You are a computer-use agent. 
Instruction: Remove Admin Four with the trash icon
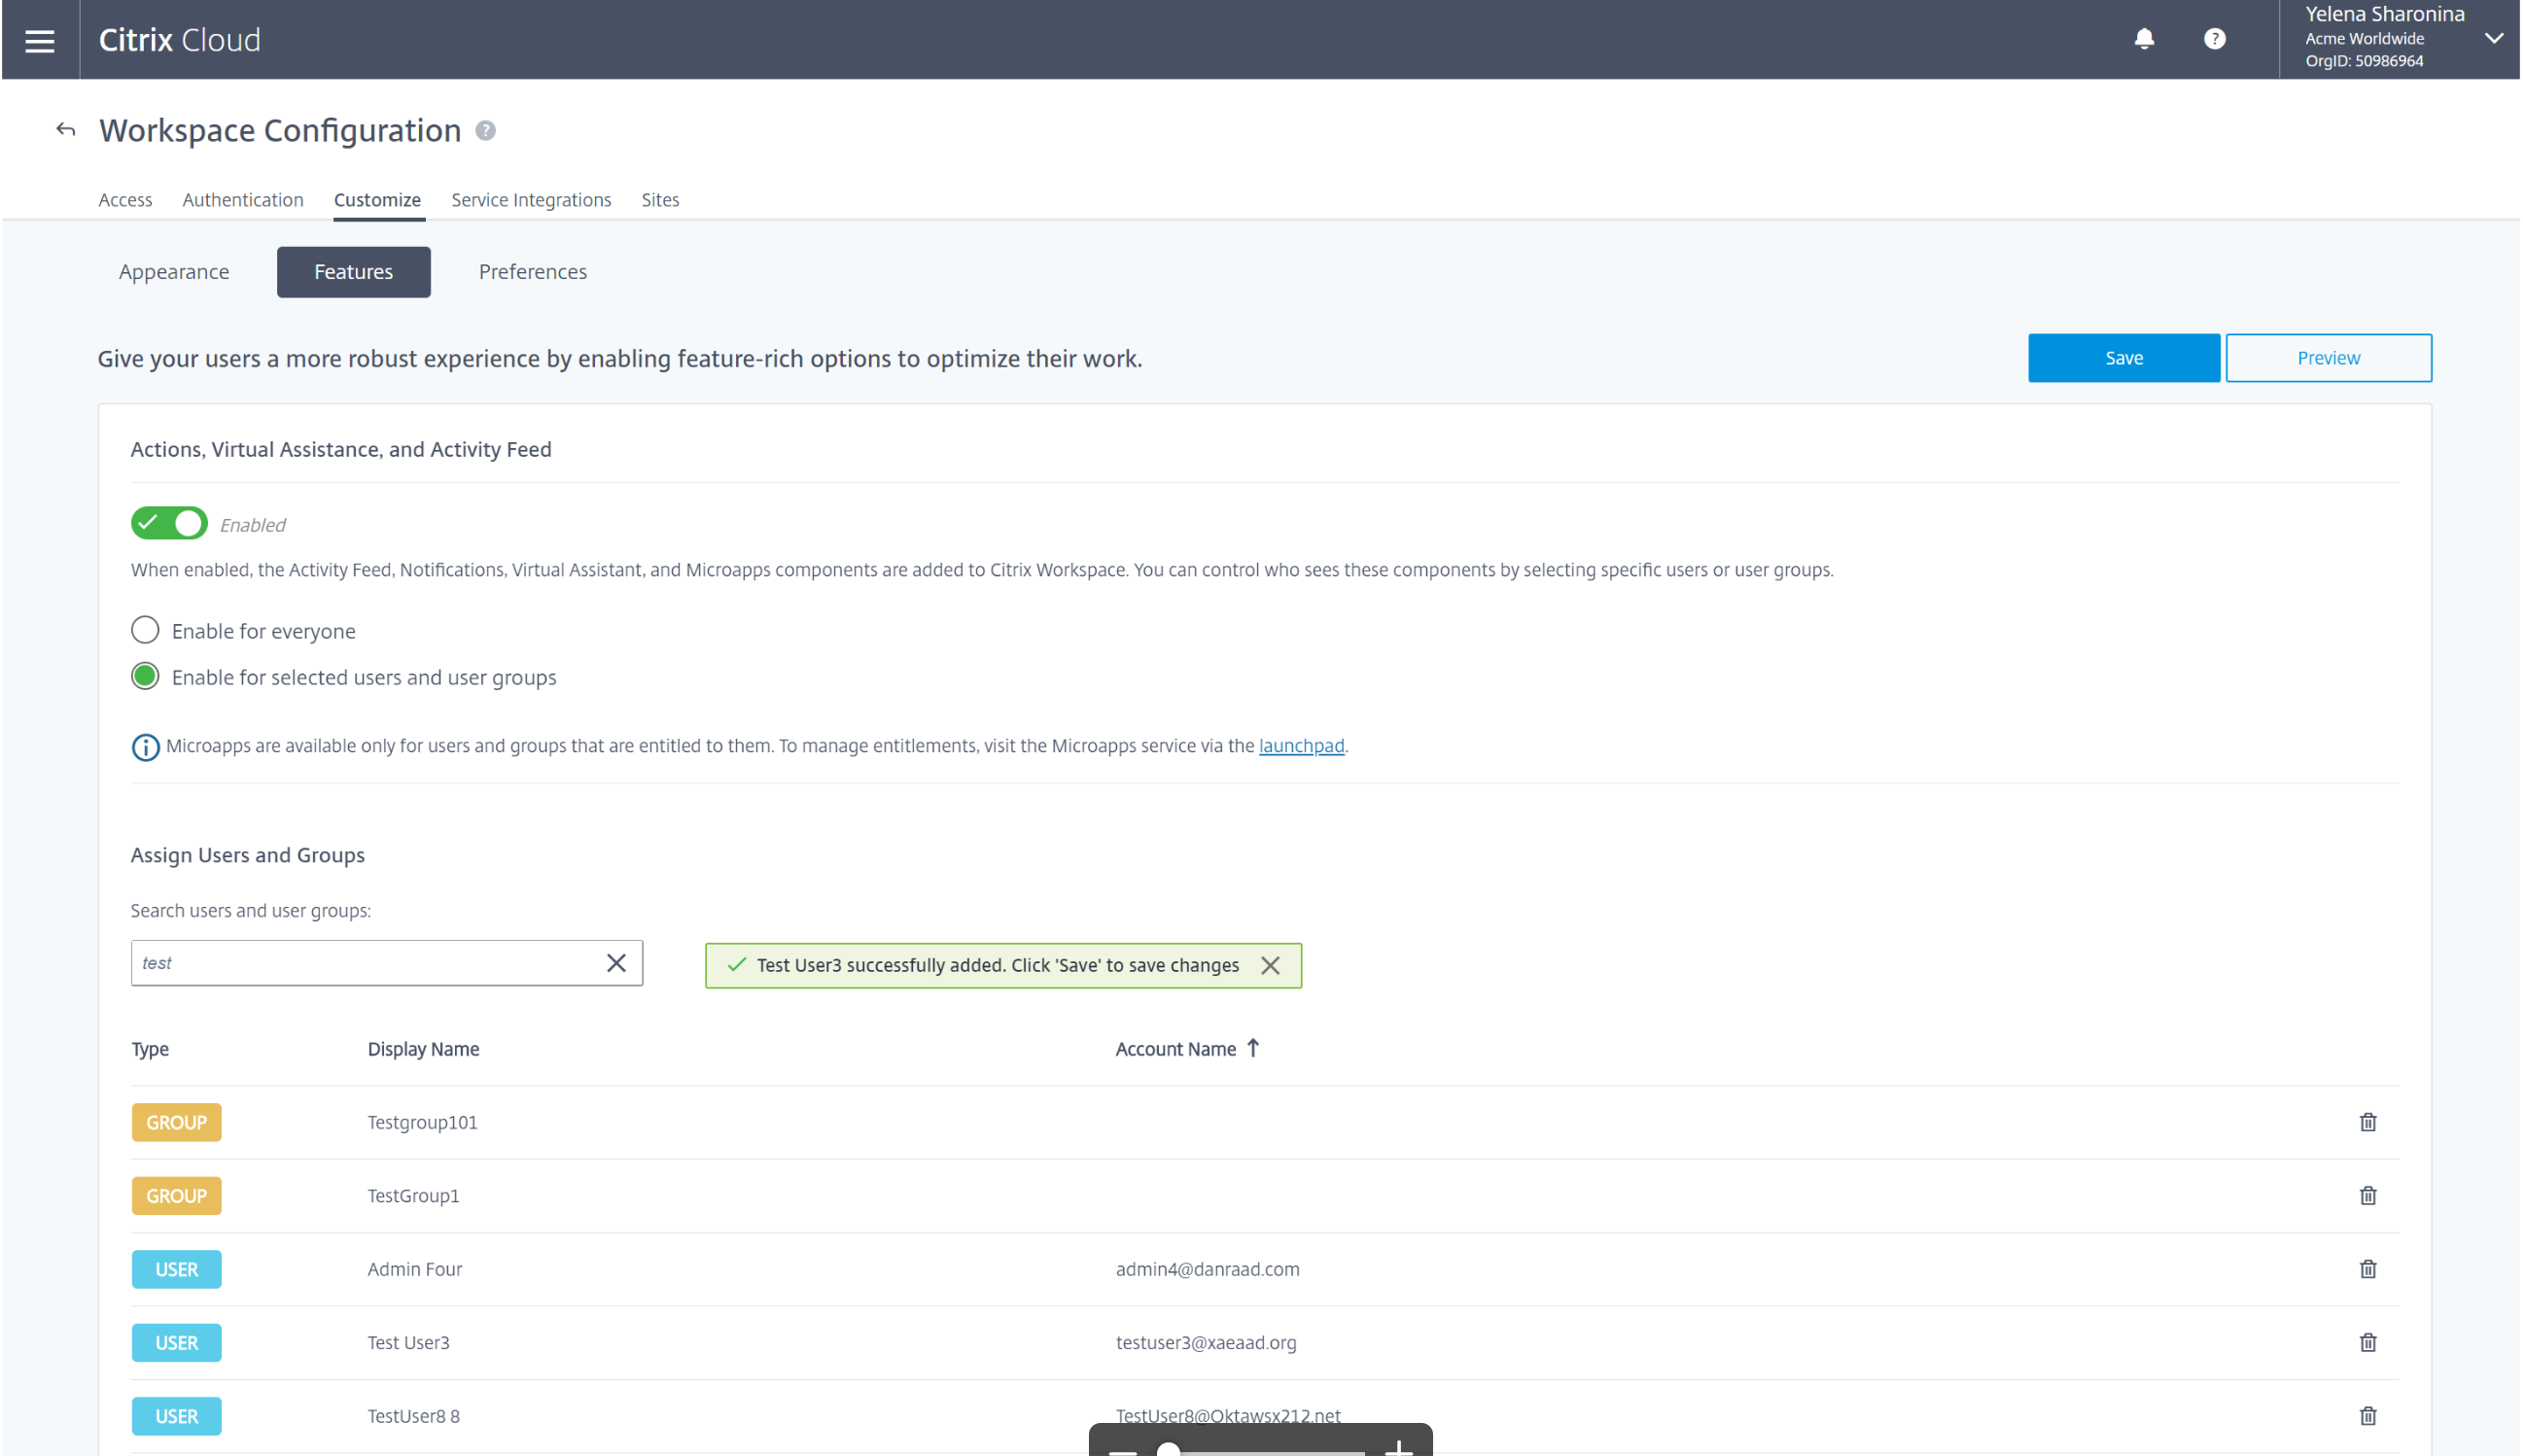click(2367, 1269)
